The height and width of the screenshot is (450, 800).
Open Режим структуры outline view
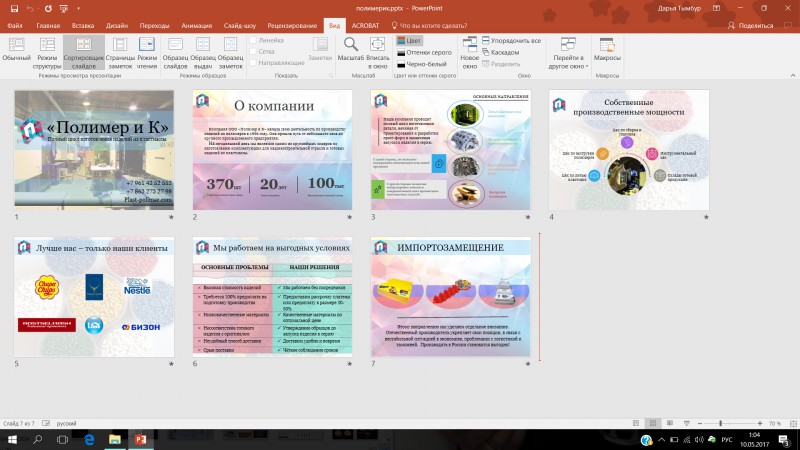[47, 53]
